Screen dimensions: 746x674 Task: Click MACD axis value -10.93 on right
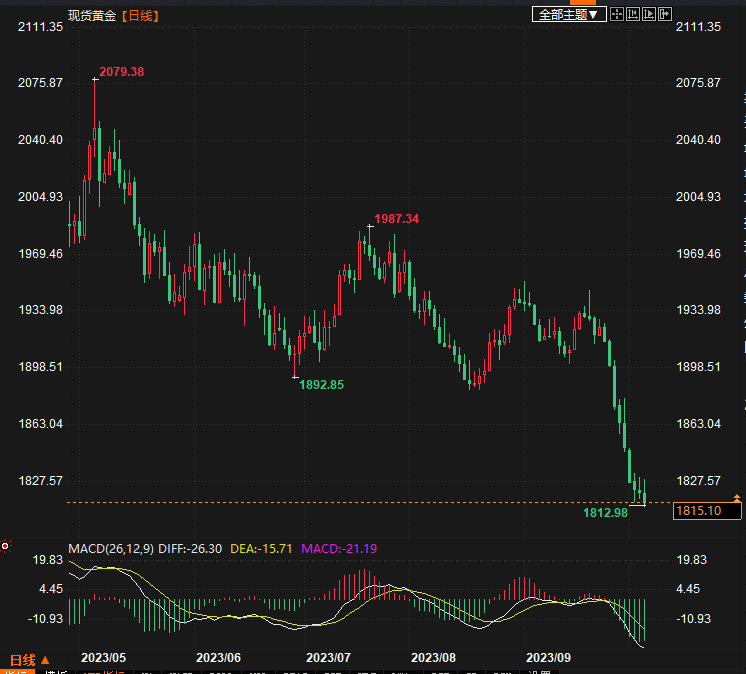[x=694, y=619]
